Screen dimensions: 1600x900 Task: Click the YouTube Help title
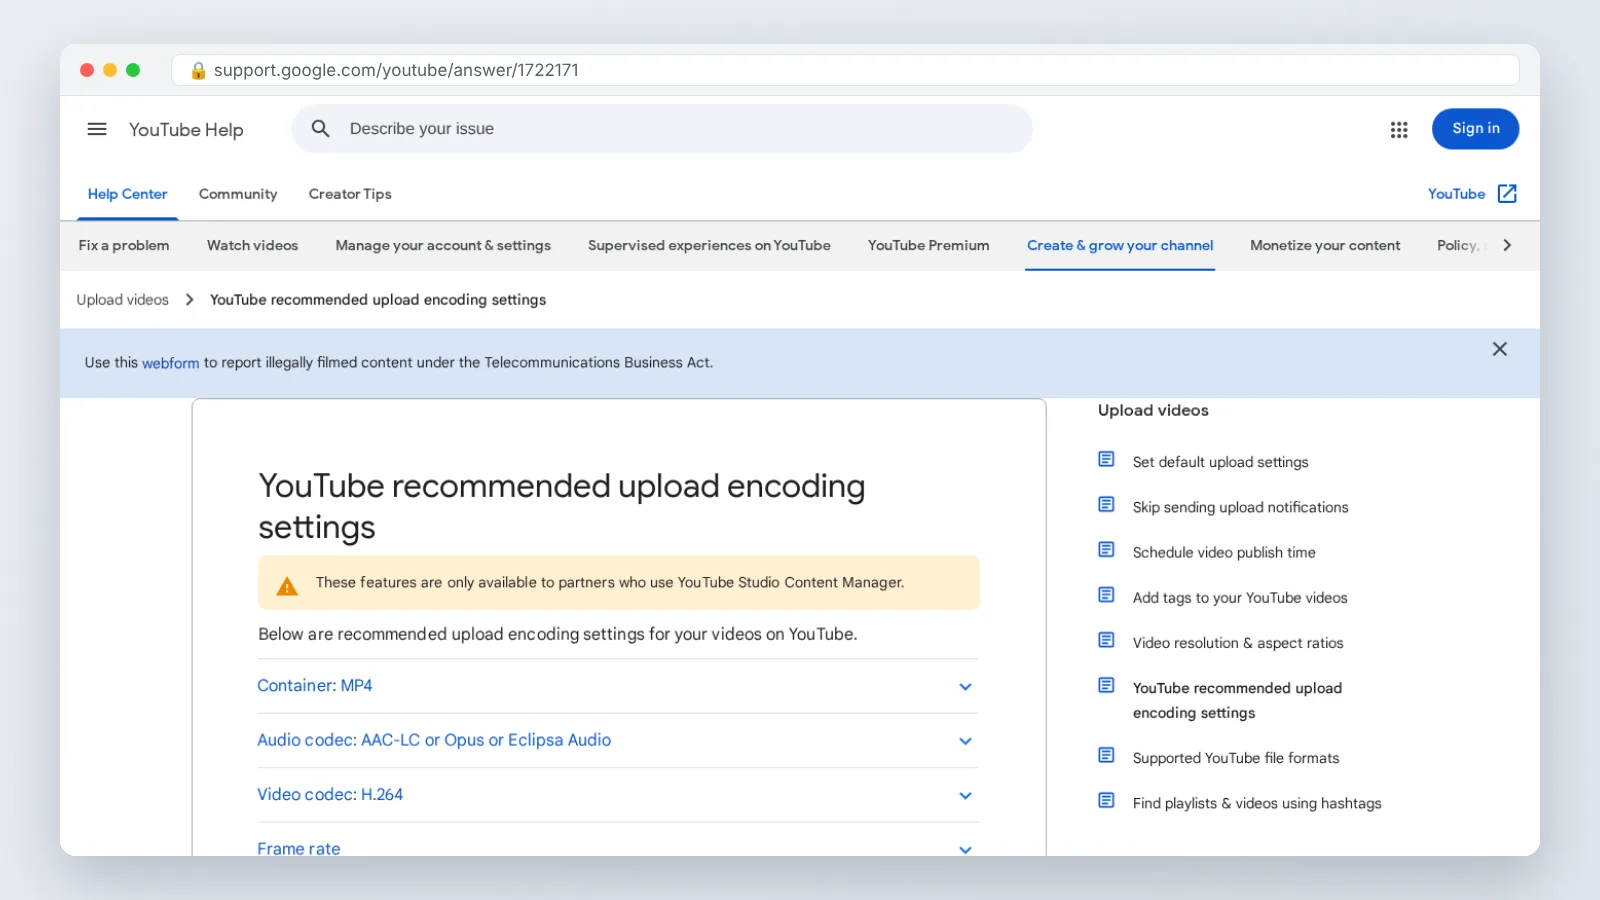[186, 130]
